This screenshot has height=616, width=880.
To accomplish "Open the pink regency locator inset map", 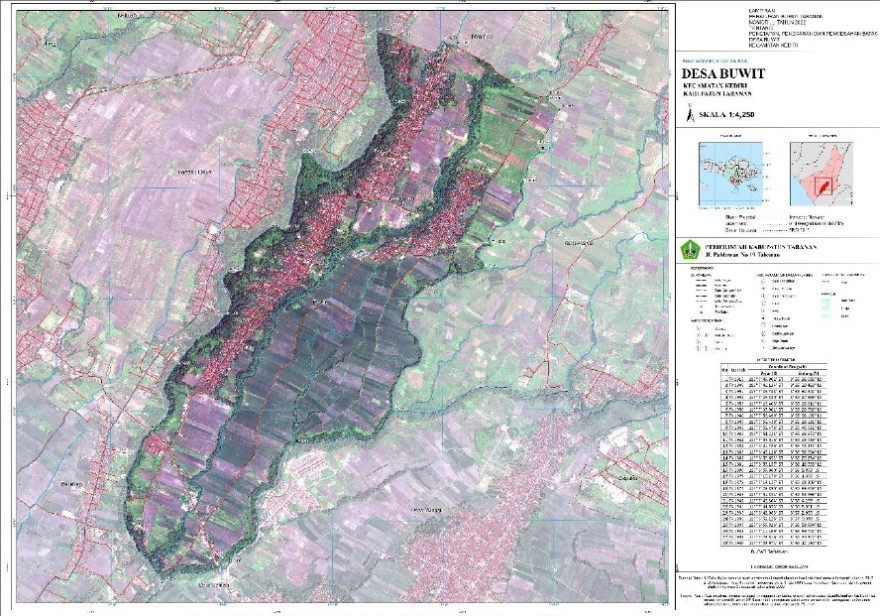I will (821, 173).
